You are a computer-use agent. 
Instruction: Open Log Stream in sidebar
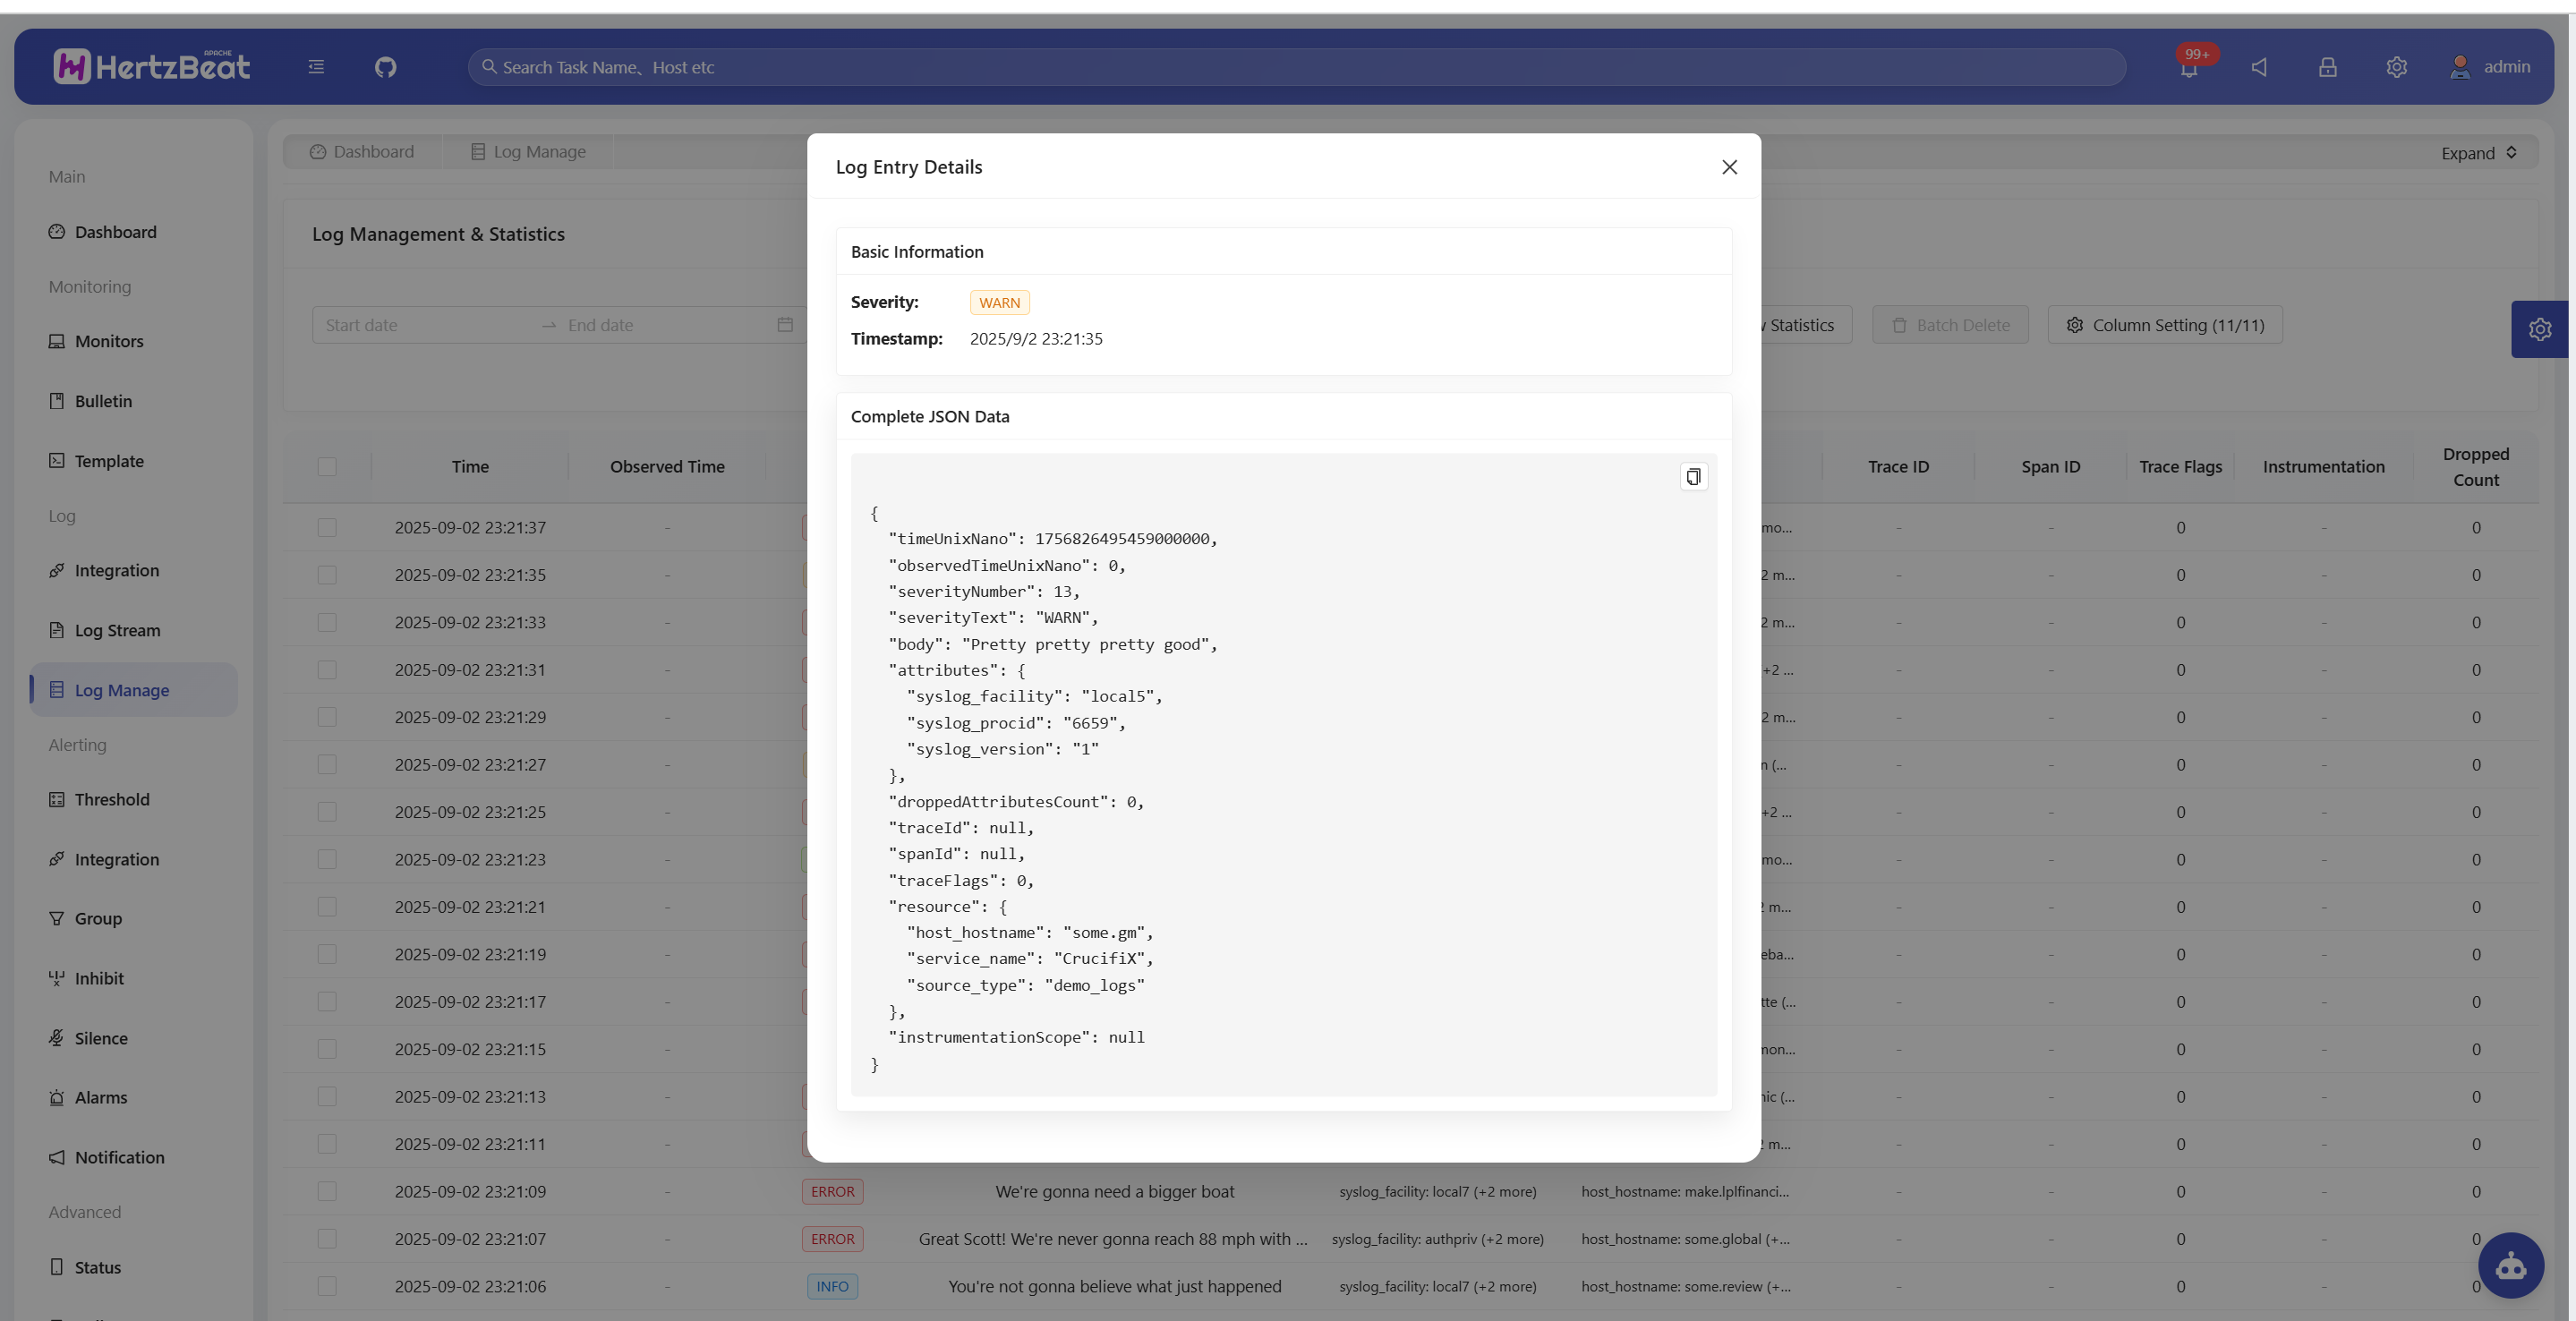click(x=117, y=630)
